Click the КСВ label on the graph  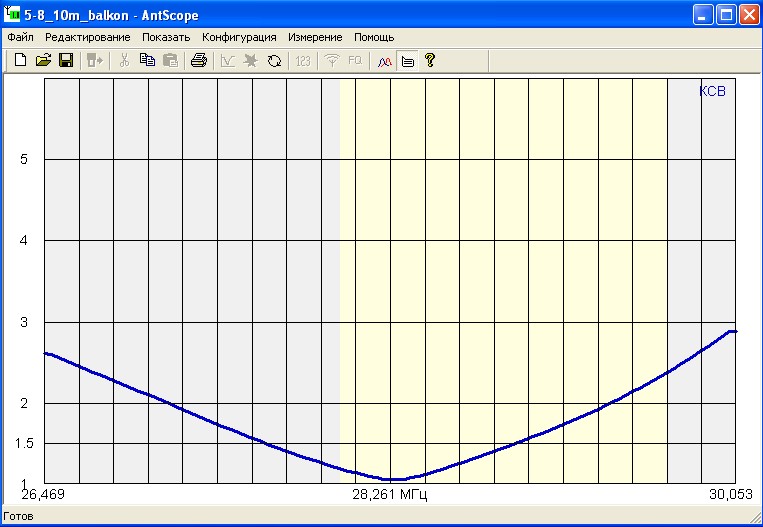click(711, 91)
